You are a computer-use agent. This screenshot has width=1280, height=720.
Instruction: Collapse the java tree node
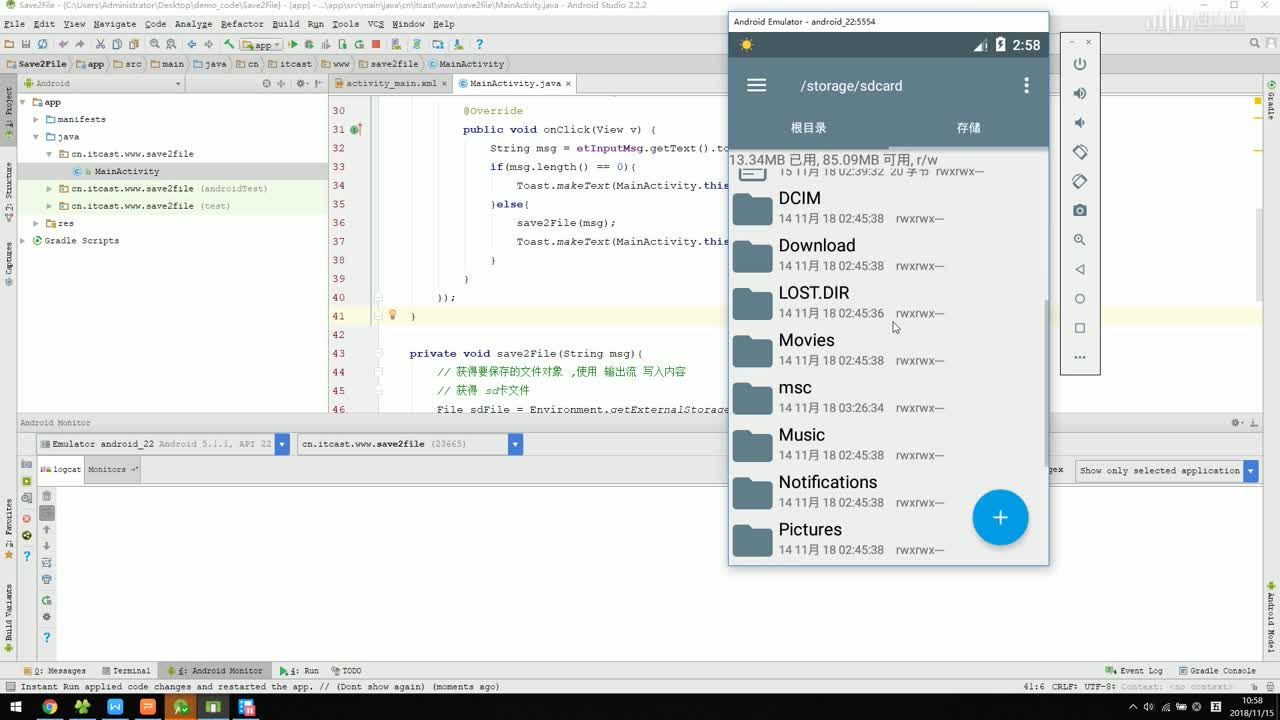[36, 136]
